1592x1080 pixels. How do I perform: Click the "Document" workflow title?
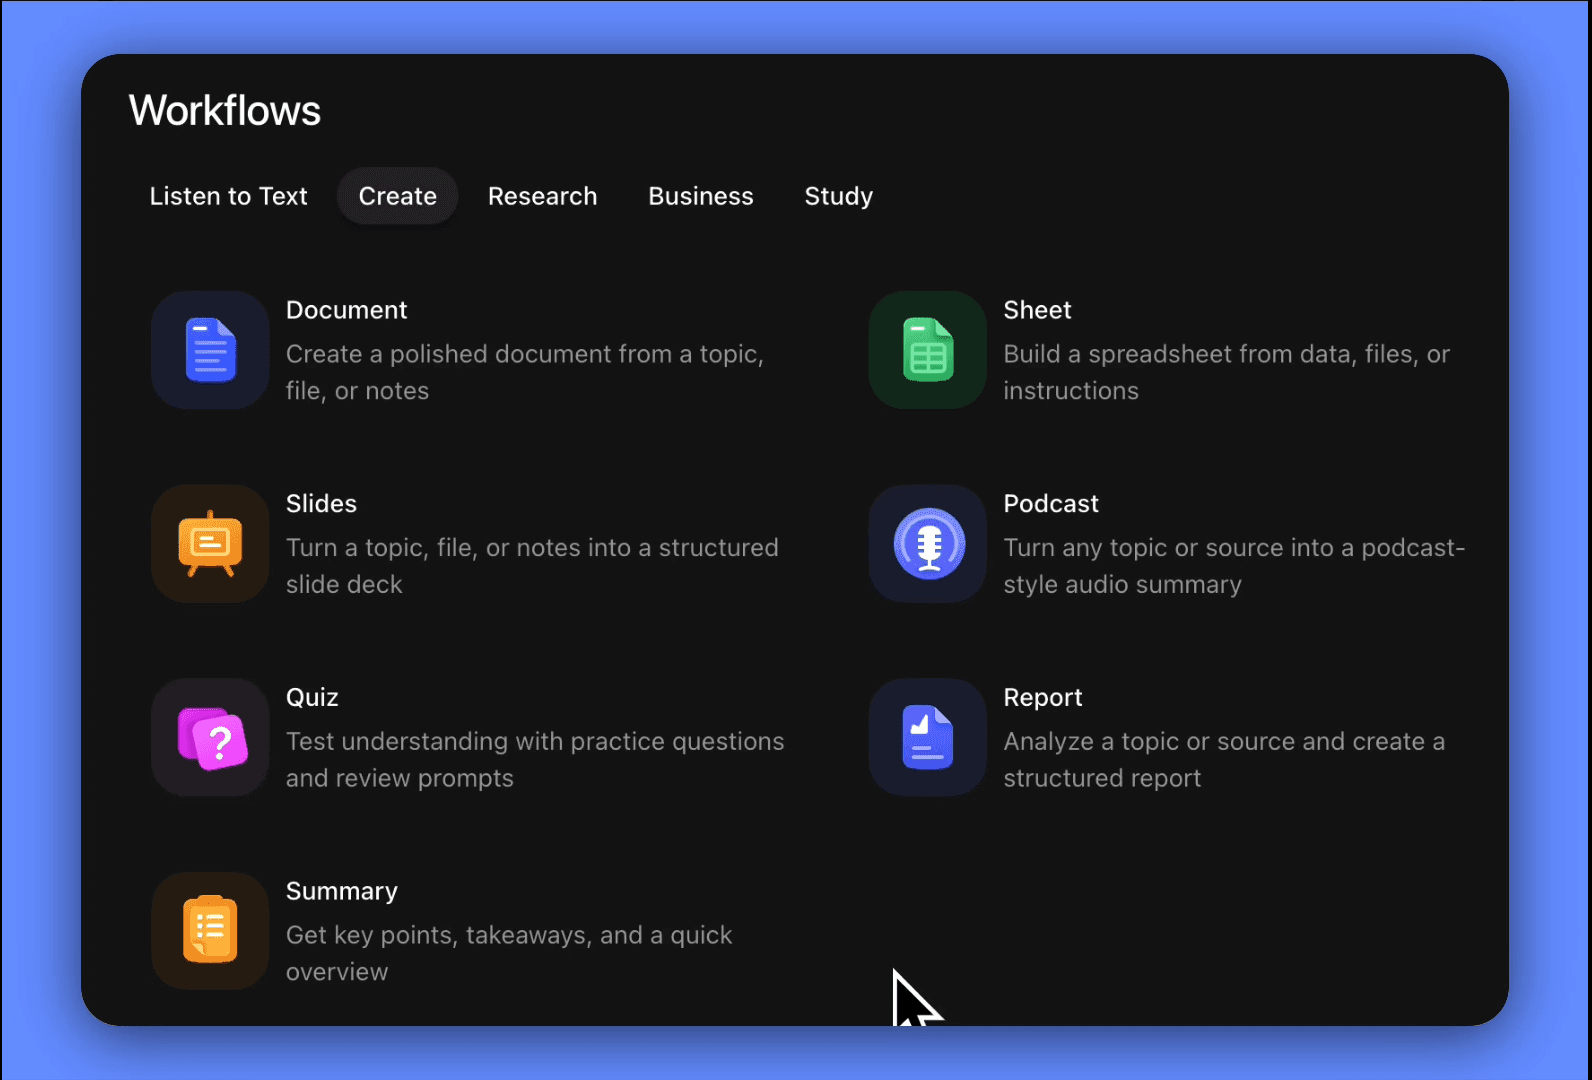coord(347,310)
